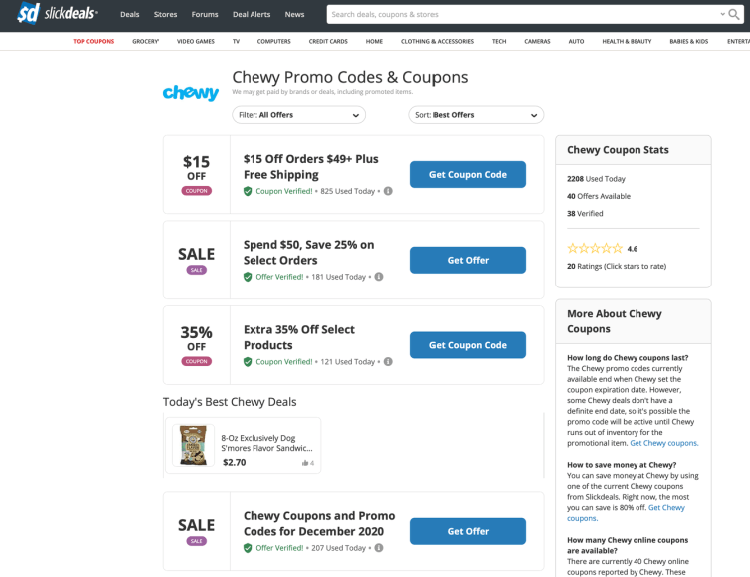The height and width of the screenshot is (577, 750).
Task: Click the Slickdeals logo
Action: (x=57, y=14)
